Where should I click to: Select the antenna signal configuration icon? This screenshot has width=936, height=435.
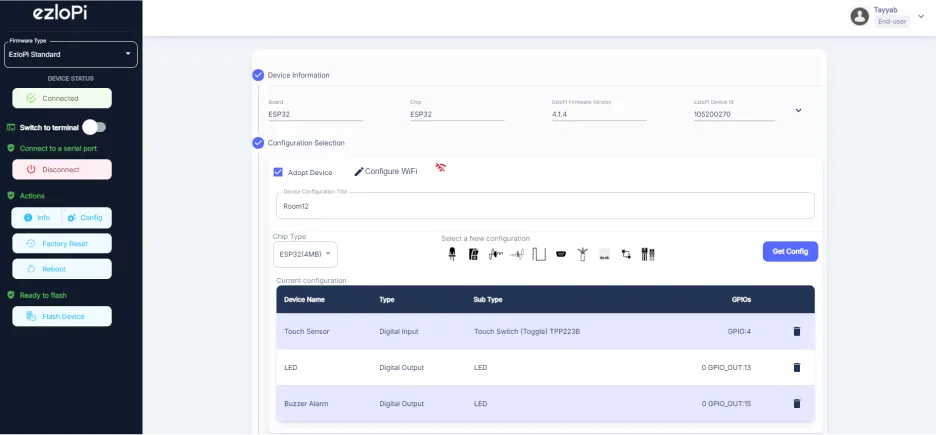[582, 254]
